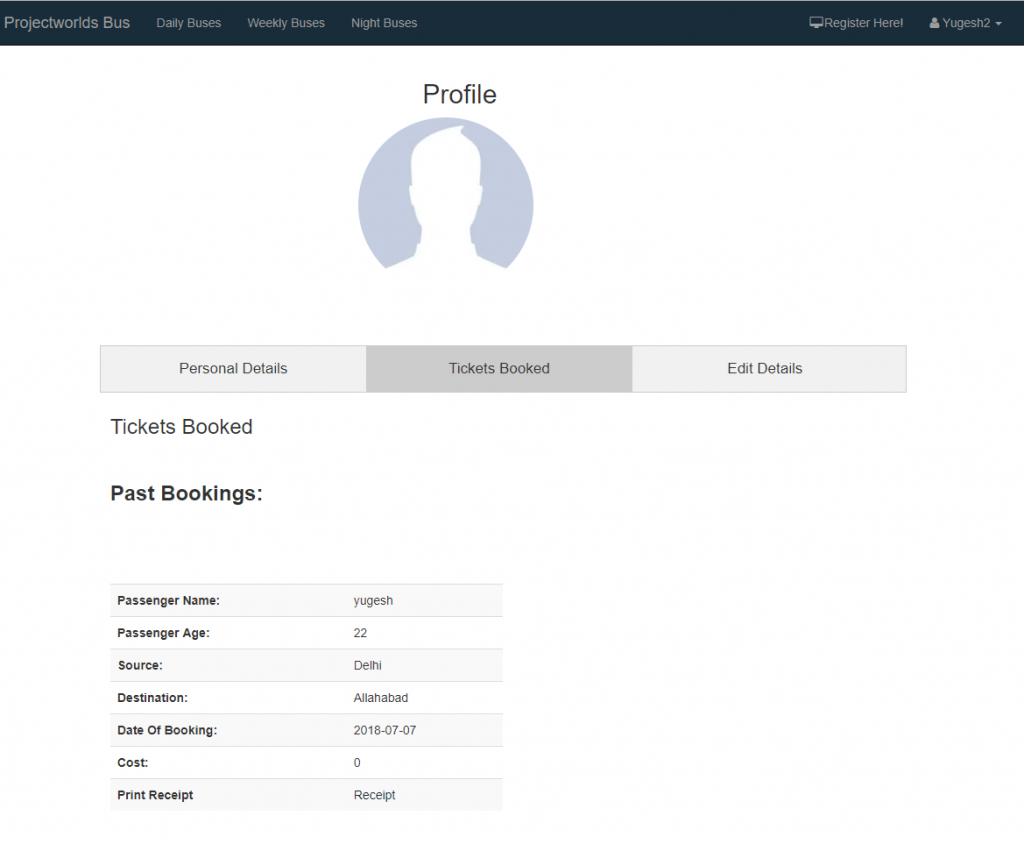1024x851 pixels.
Task: Click the Projectworlds Bus brand logo text
Action: pos(66,22)
